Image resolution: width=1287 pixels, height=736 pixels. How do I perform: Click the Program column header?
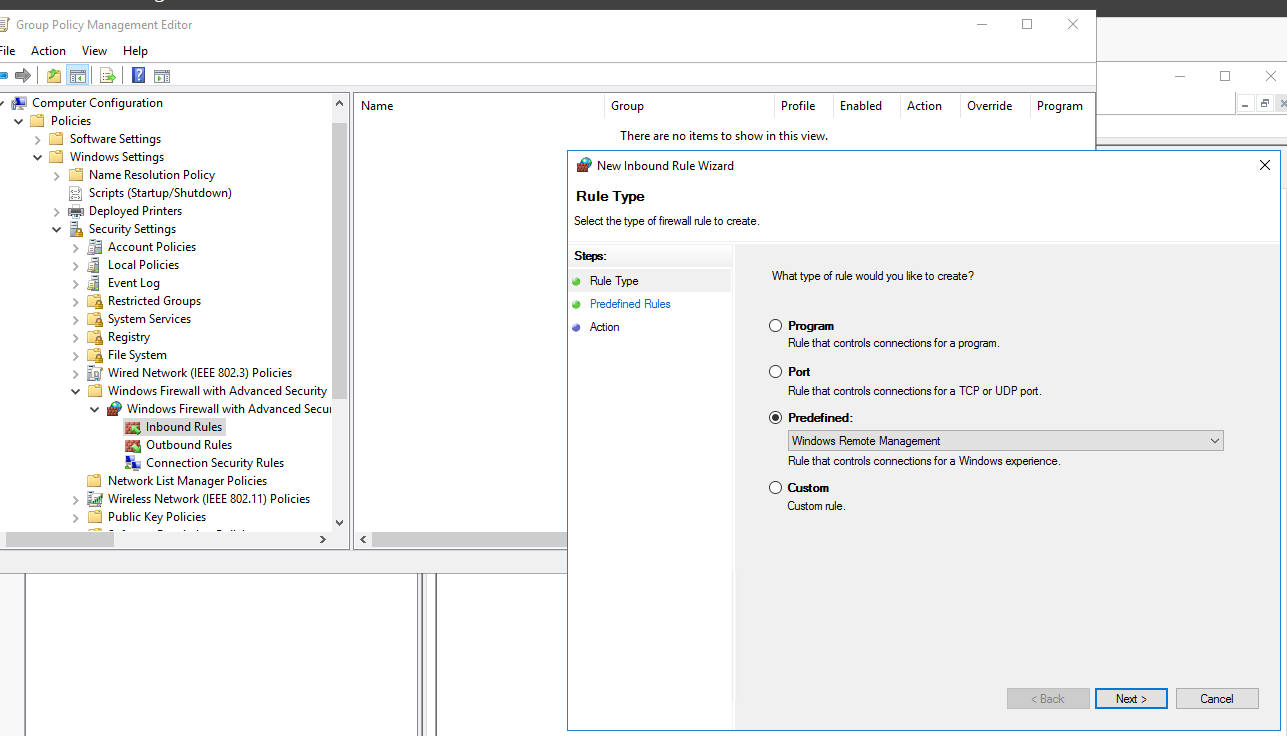click(1062, 106)
